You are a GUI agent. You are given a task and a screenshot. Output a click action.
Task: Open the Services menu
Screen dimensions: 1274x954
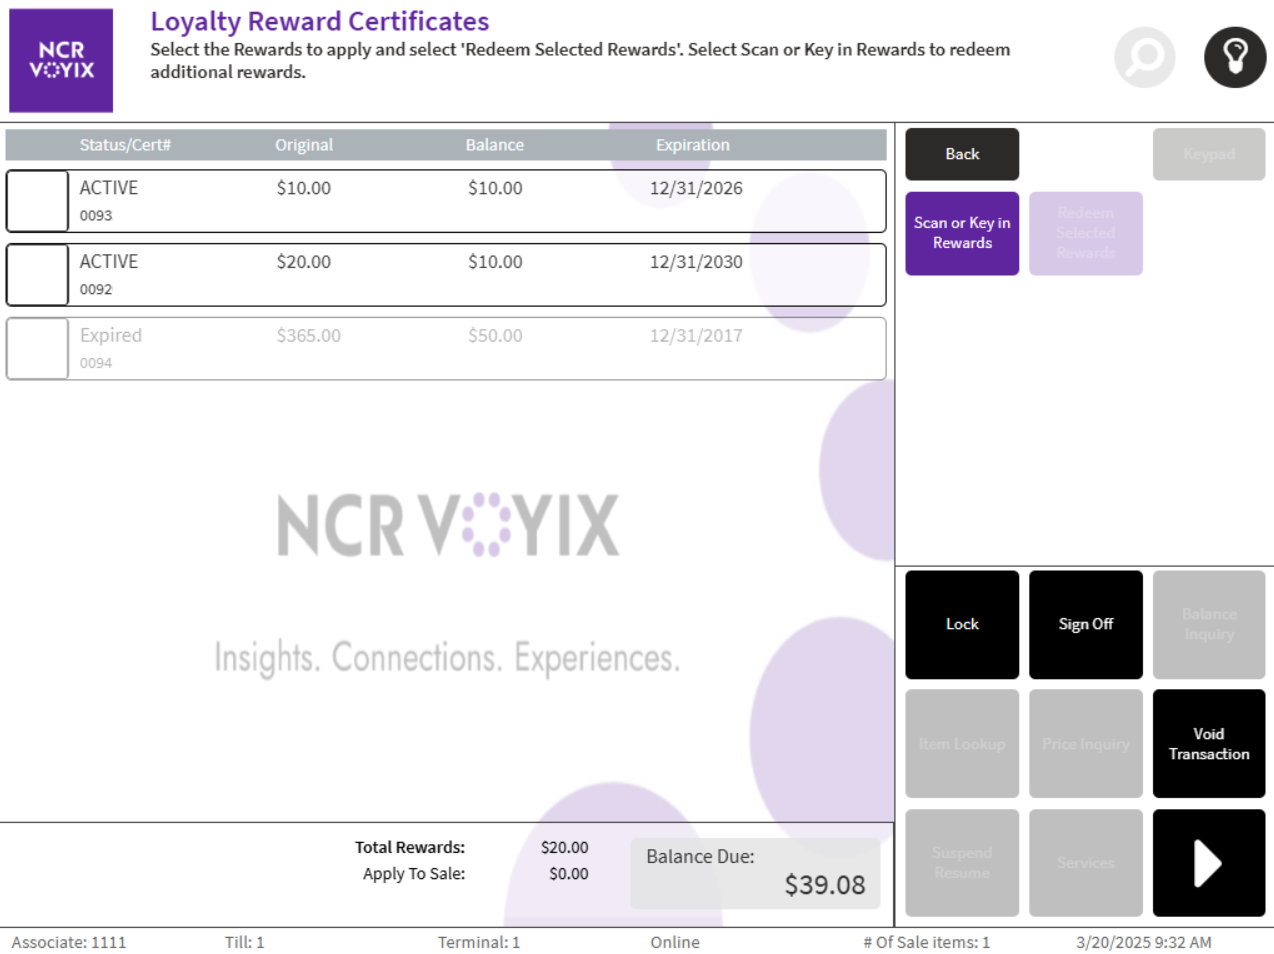(1085, 863)
